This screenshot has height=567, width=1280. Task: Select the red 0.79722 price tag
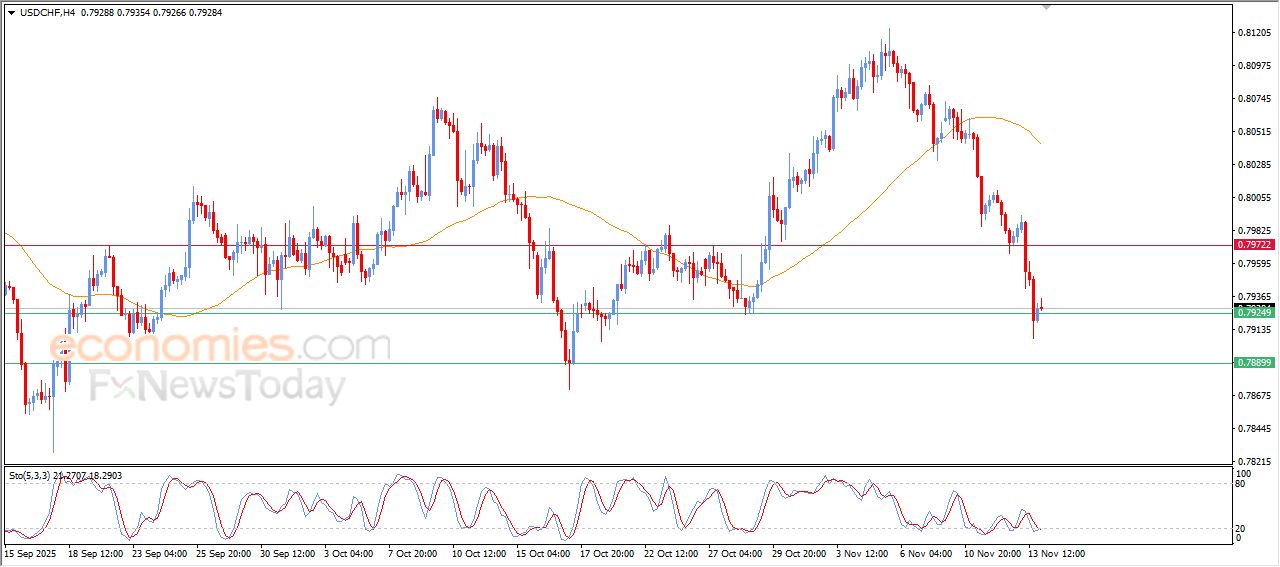[x=1254, y=244]
